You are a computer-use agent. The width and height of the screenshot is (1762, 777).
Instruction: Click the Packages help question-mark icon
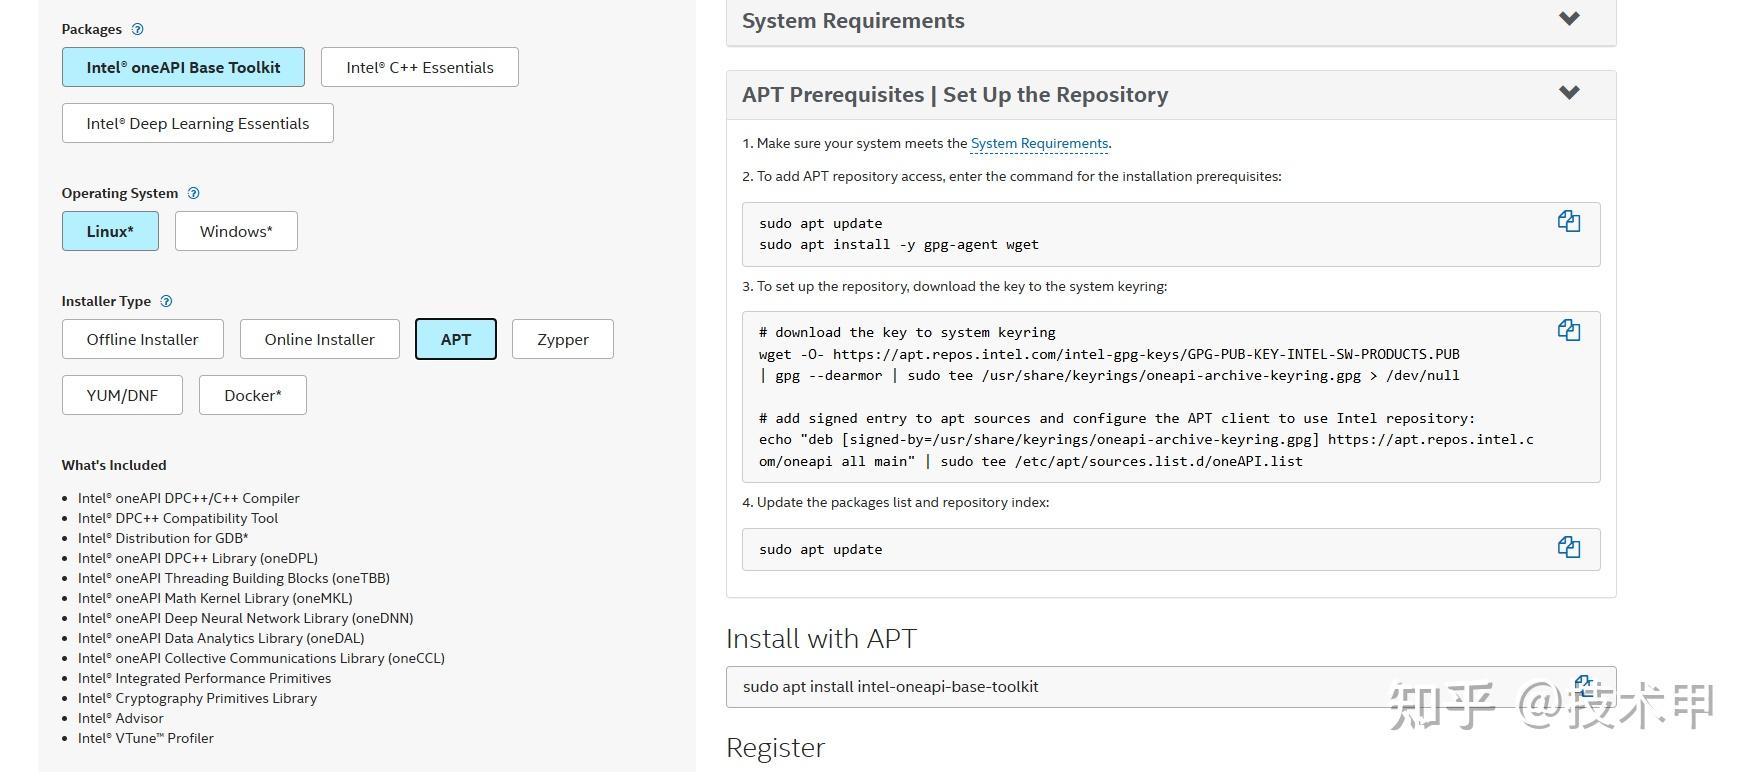(138, 29)
